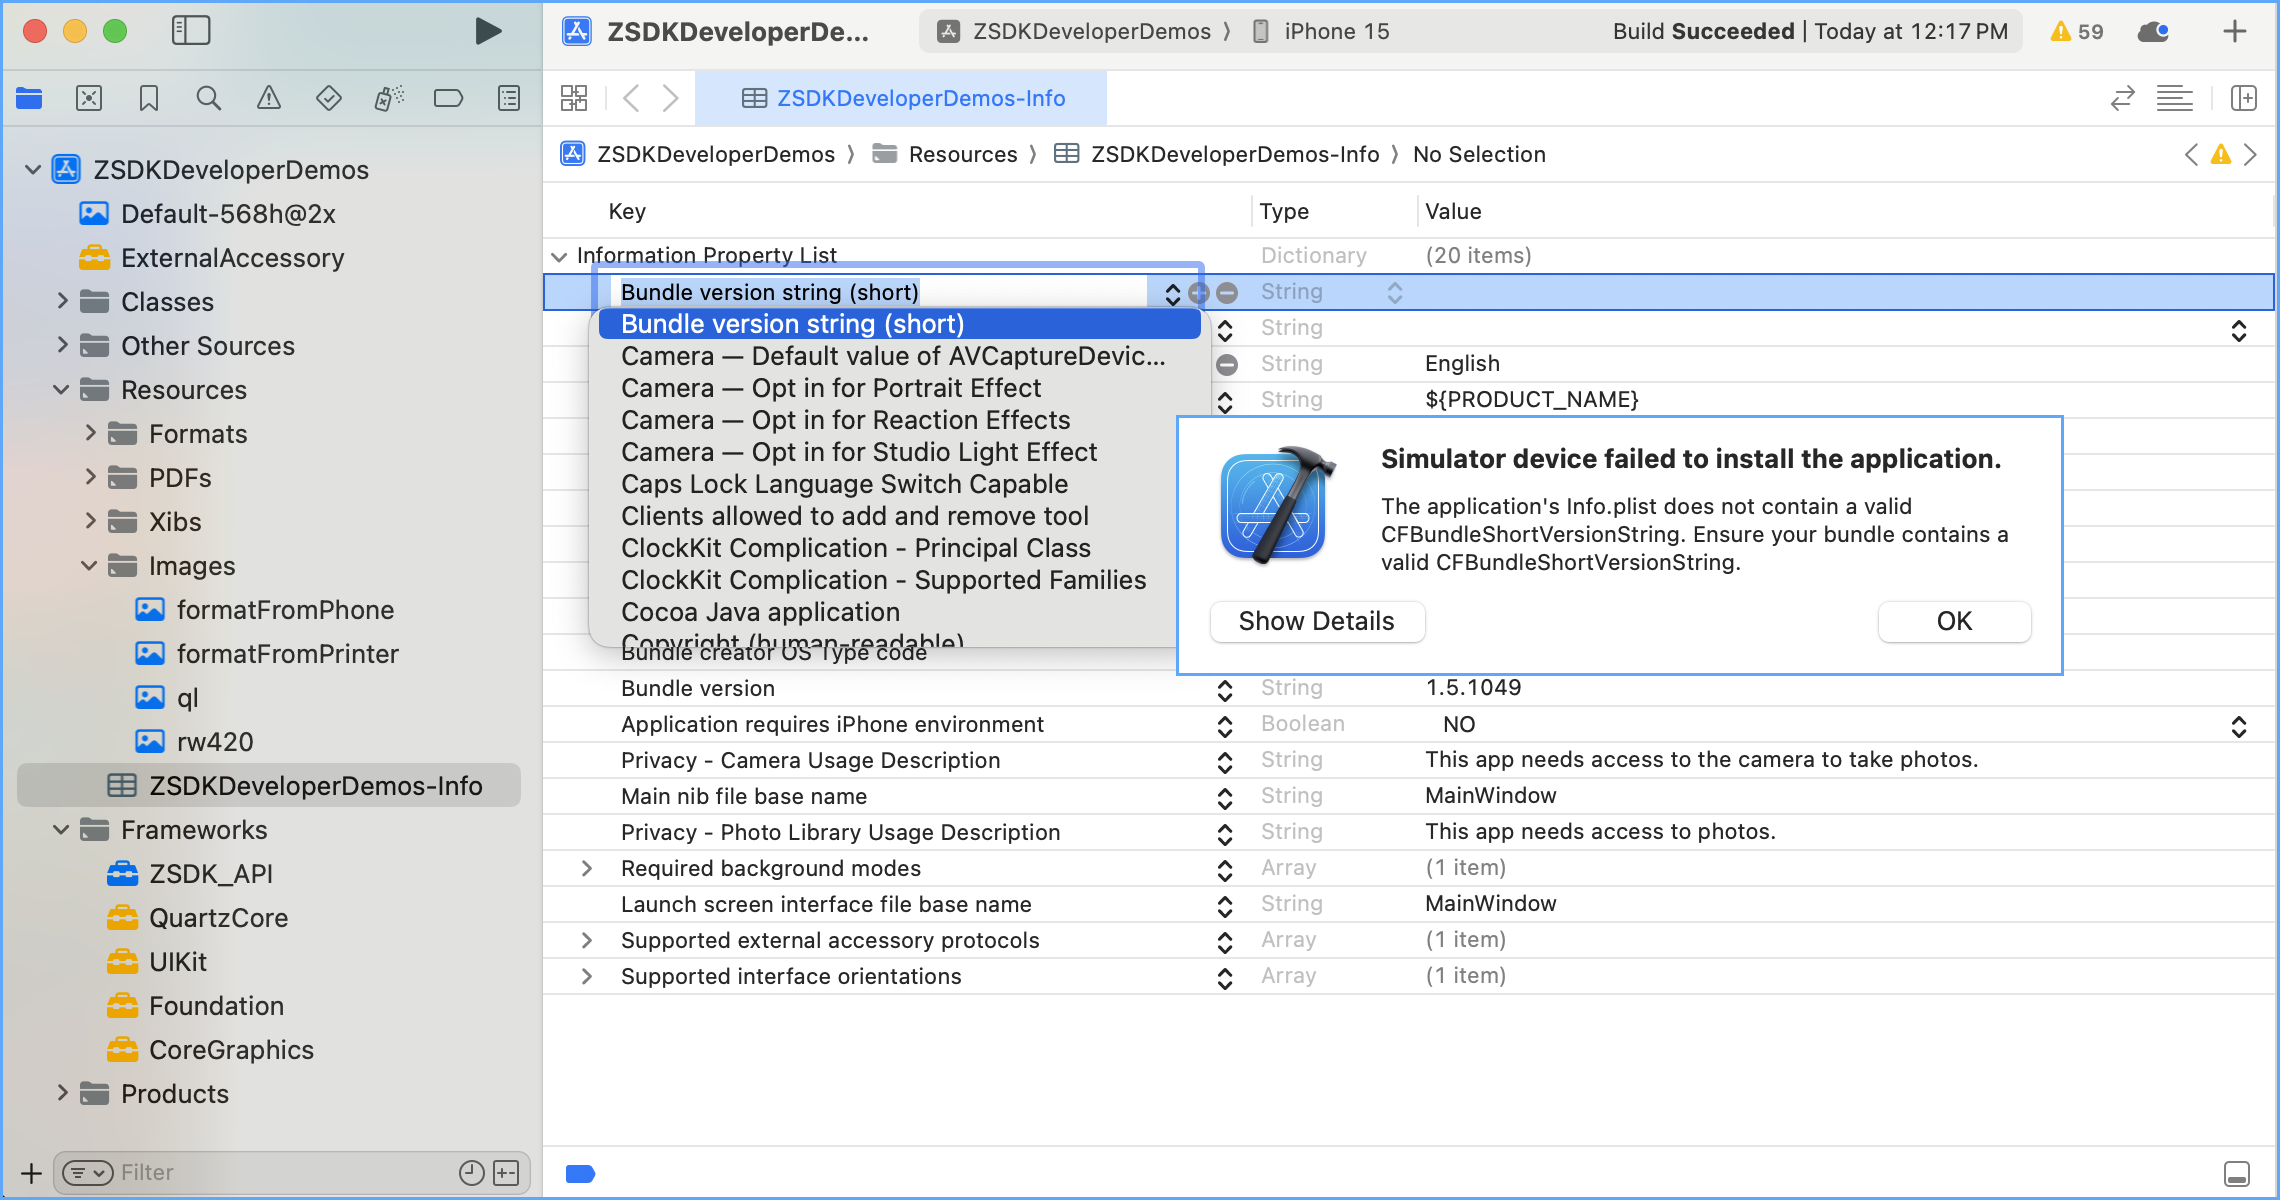
Task: Select 'Camera — Opt in for Portrait Effect'
Action: [830, 388]
